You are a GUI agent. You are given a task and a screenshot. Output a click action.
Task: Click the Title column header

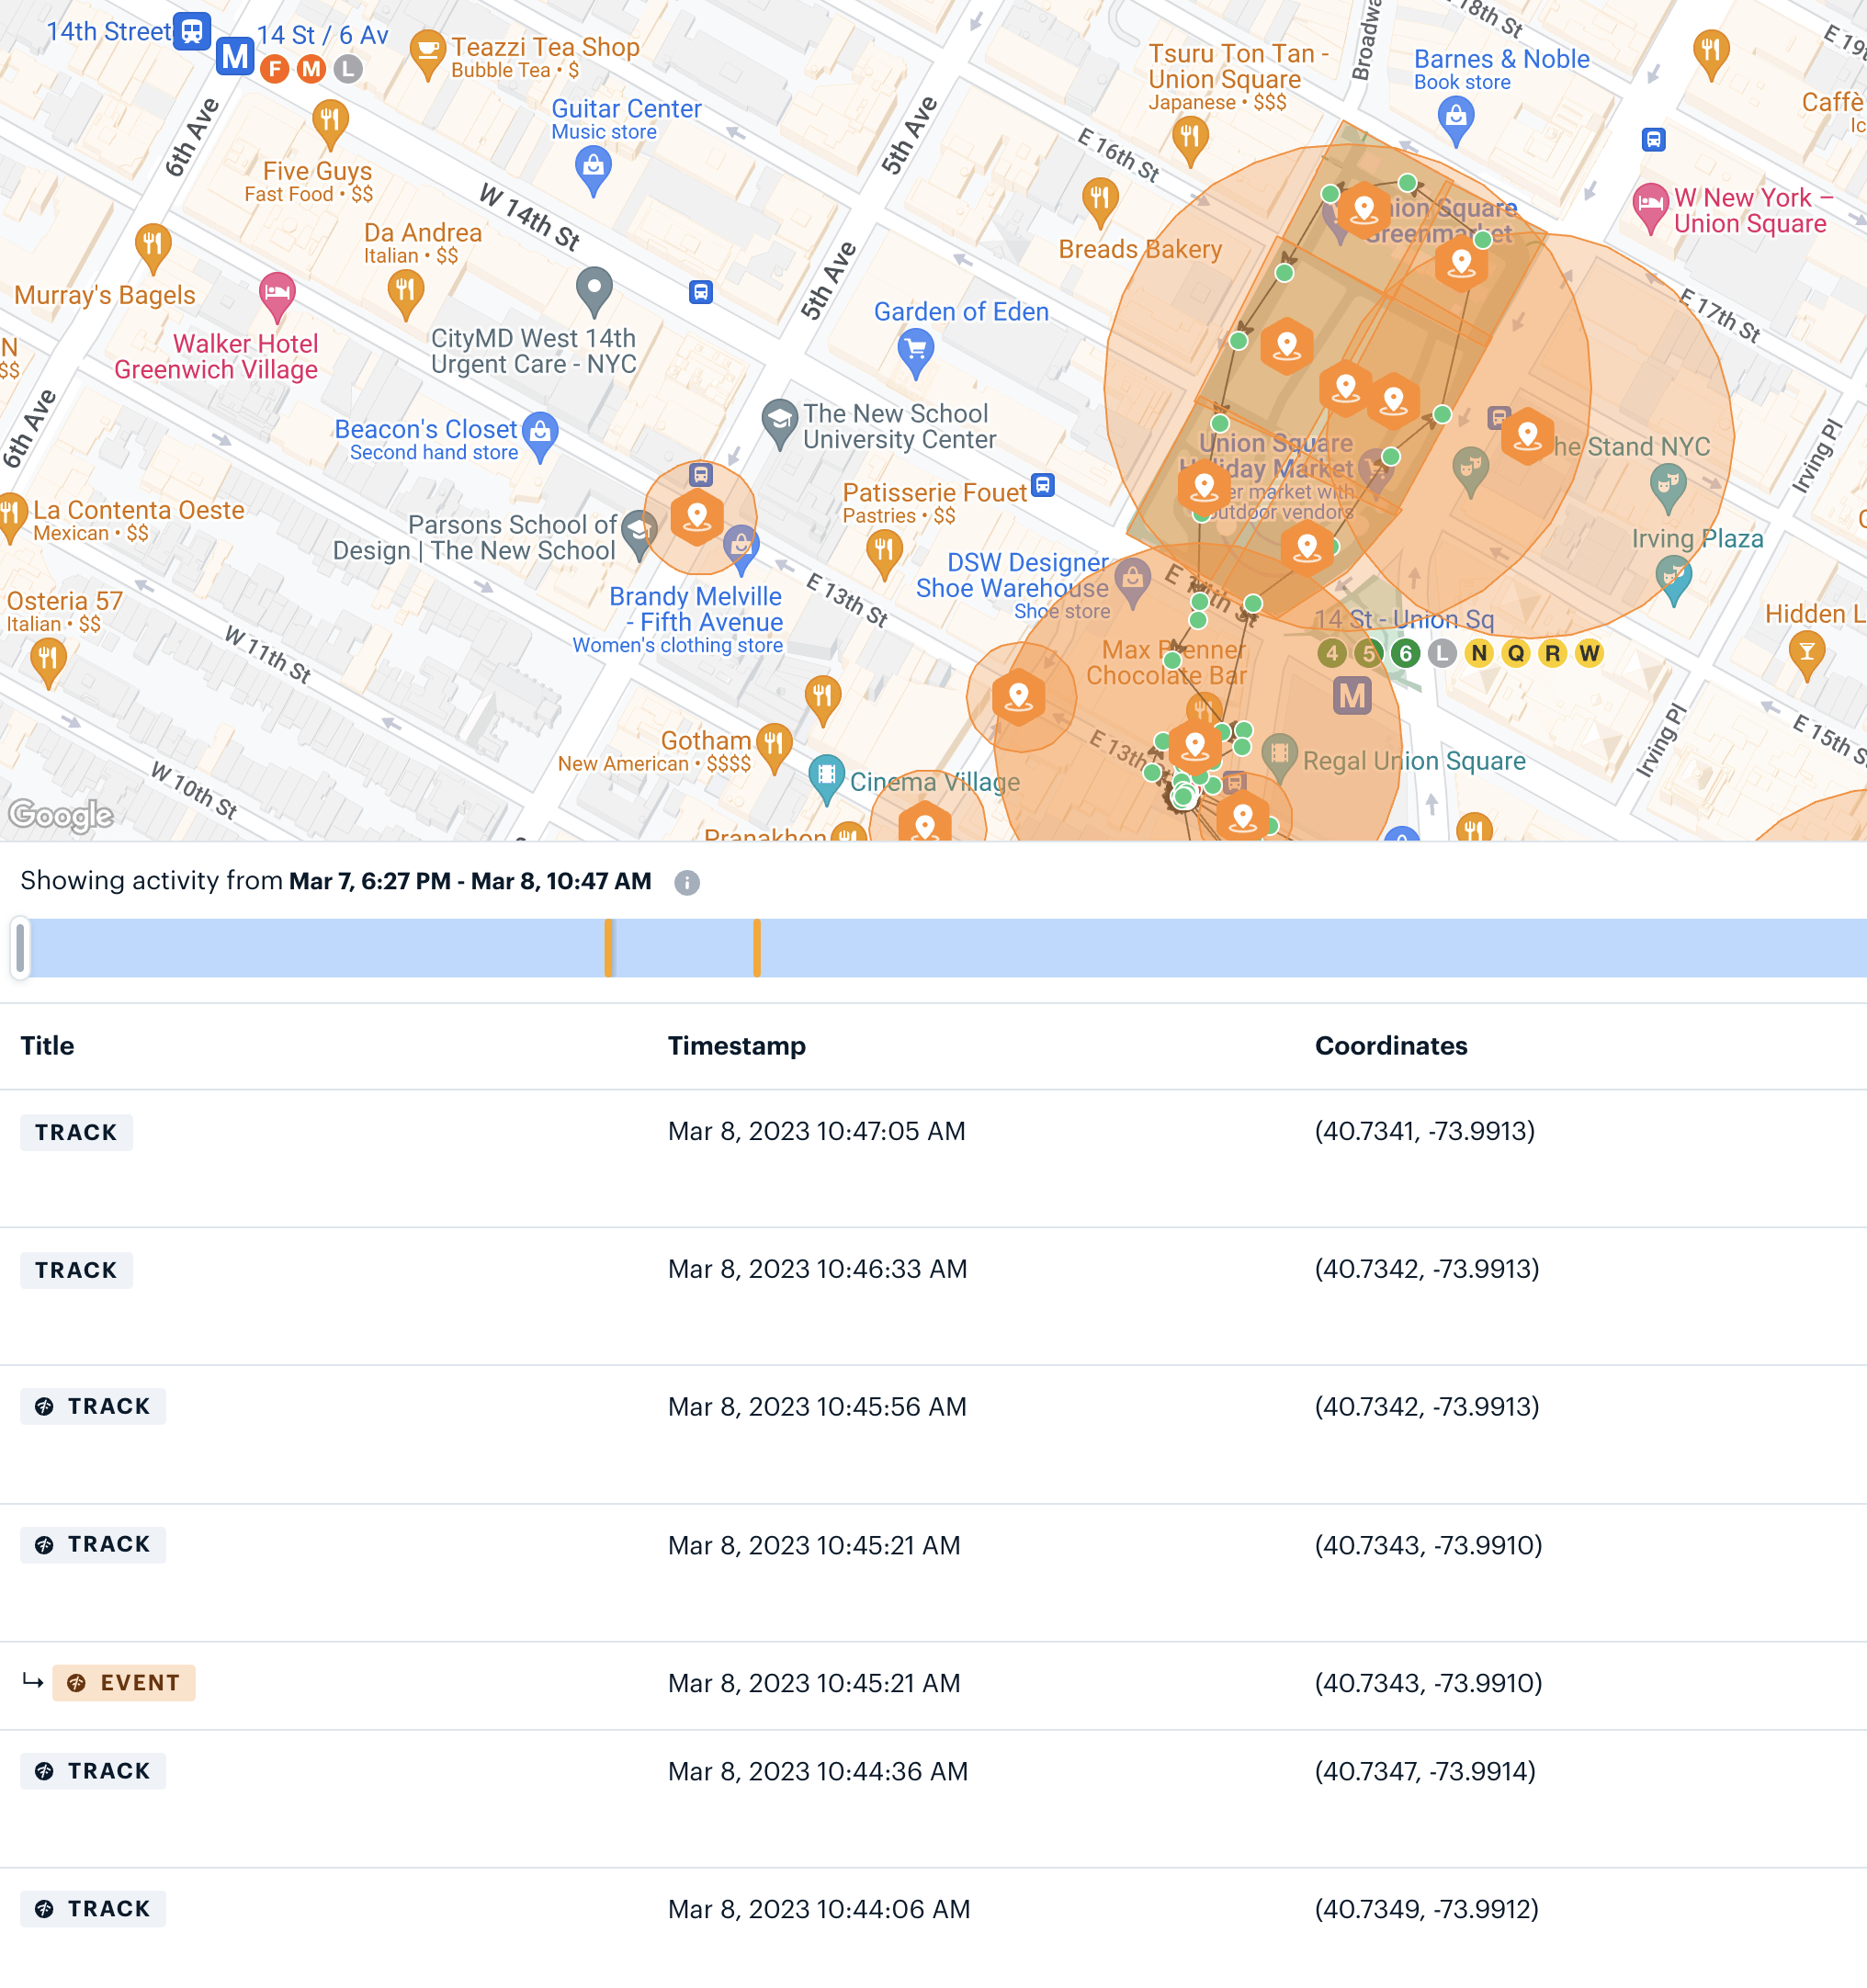tap(47, 1046)
